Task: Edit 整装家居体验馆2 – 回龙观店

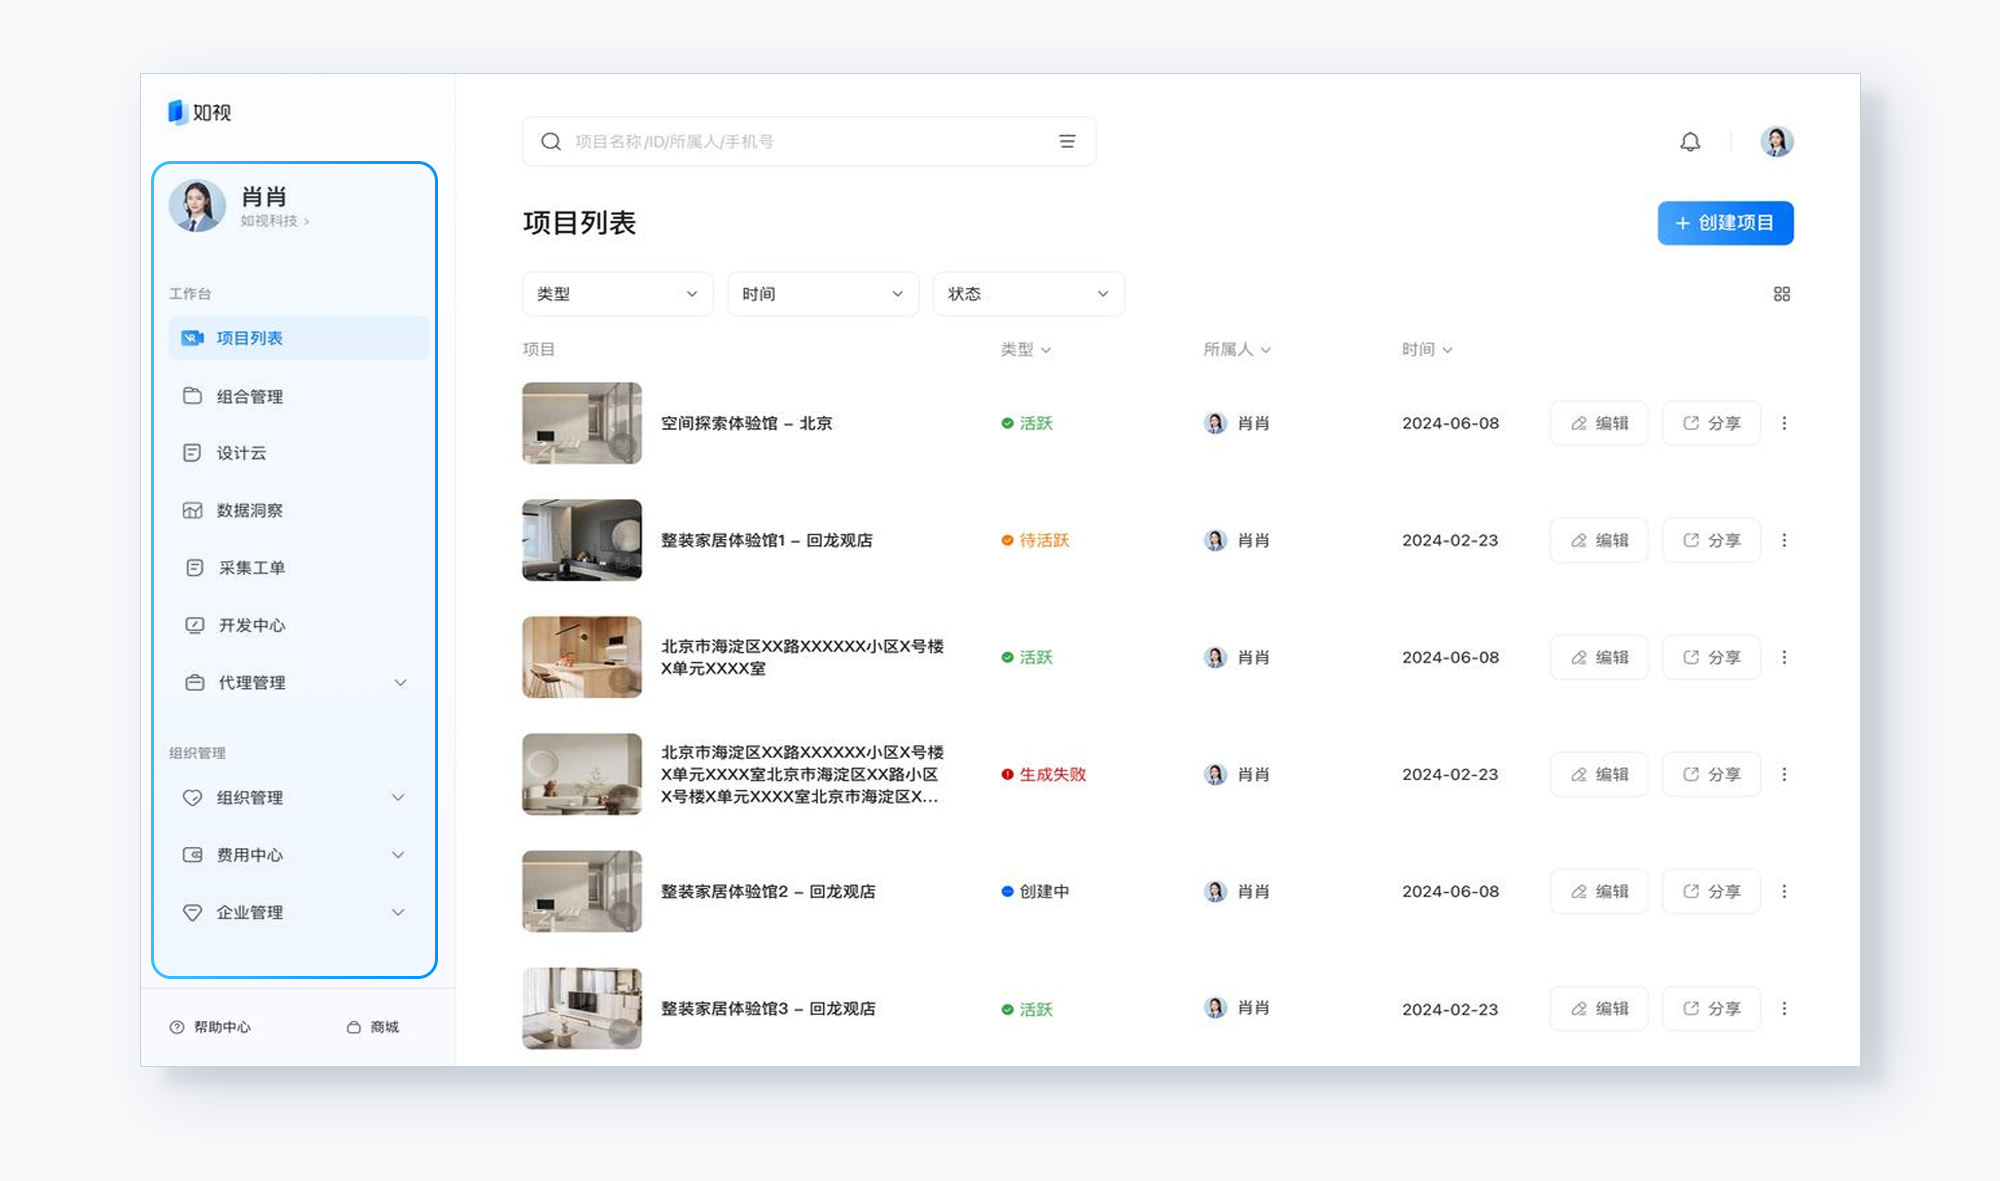Action: 1599,891
